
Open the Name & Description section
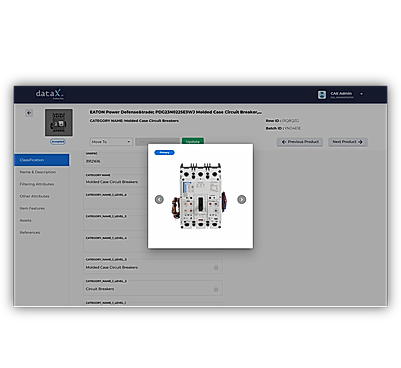tap(38, 172)
